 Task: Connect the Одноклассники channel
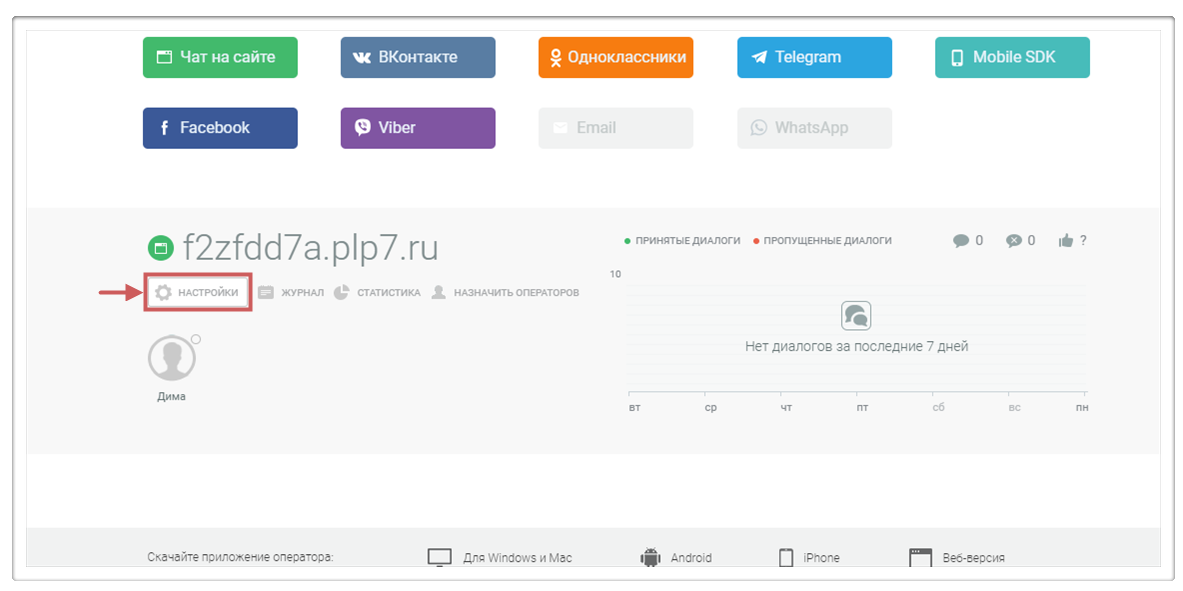point(615,58)
